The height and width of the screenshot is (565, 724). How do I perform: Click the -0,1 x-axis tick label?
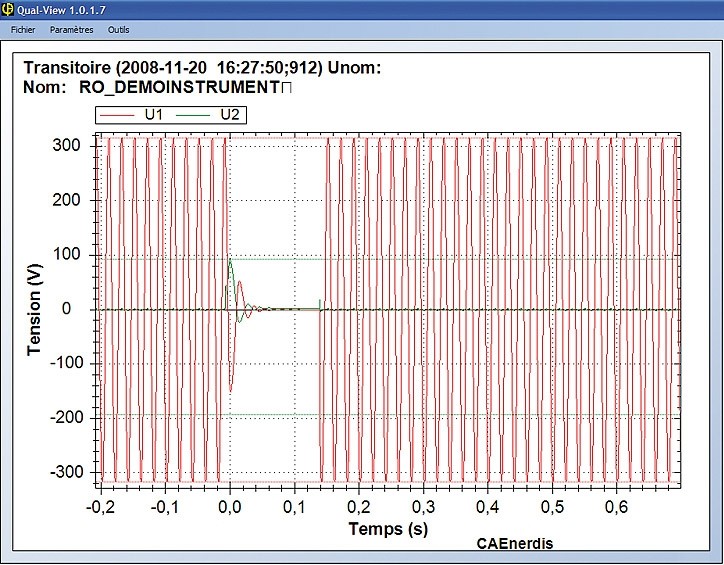tap(165, 507)
